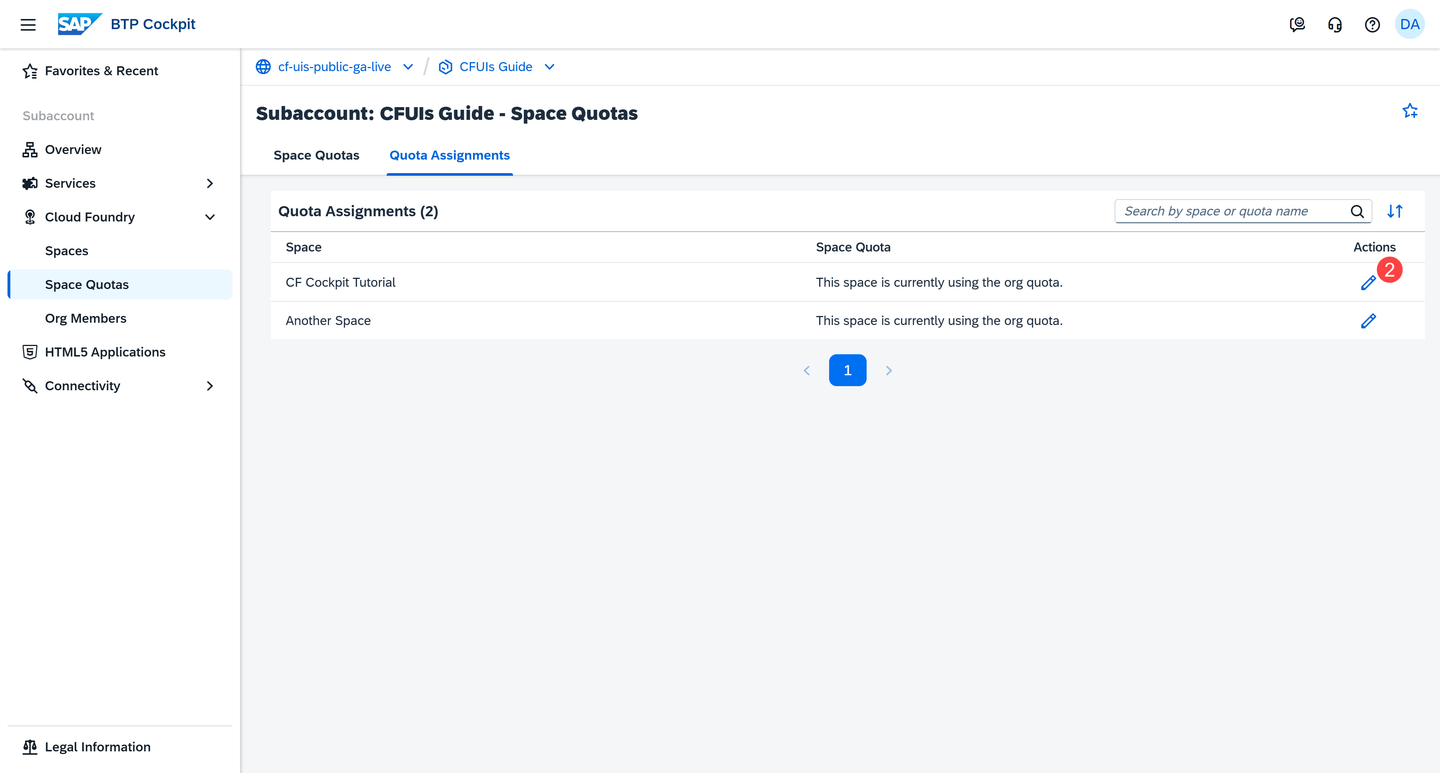Click the CF Cockpit Tutorial space name
The image size is (1440, 773).
(341, 283)
